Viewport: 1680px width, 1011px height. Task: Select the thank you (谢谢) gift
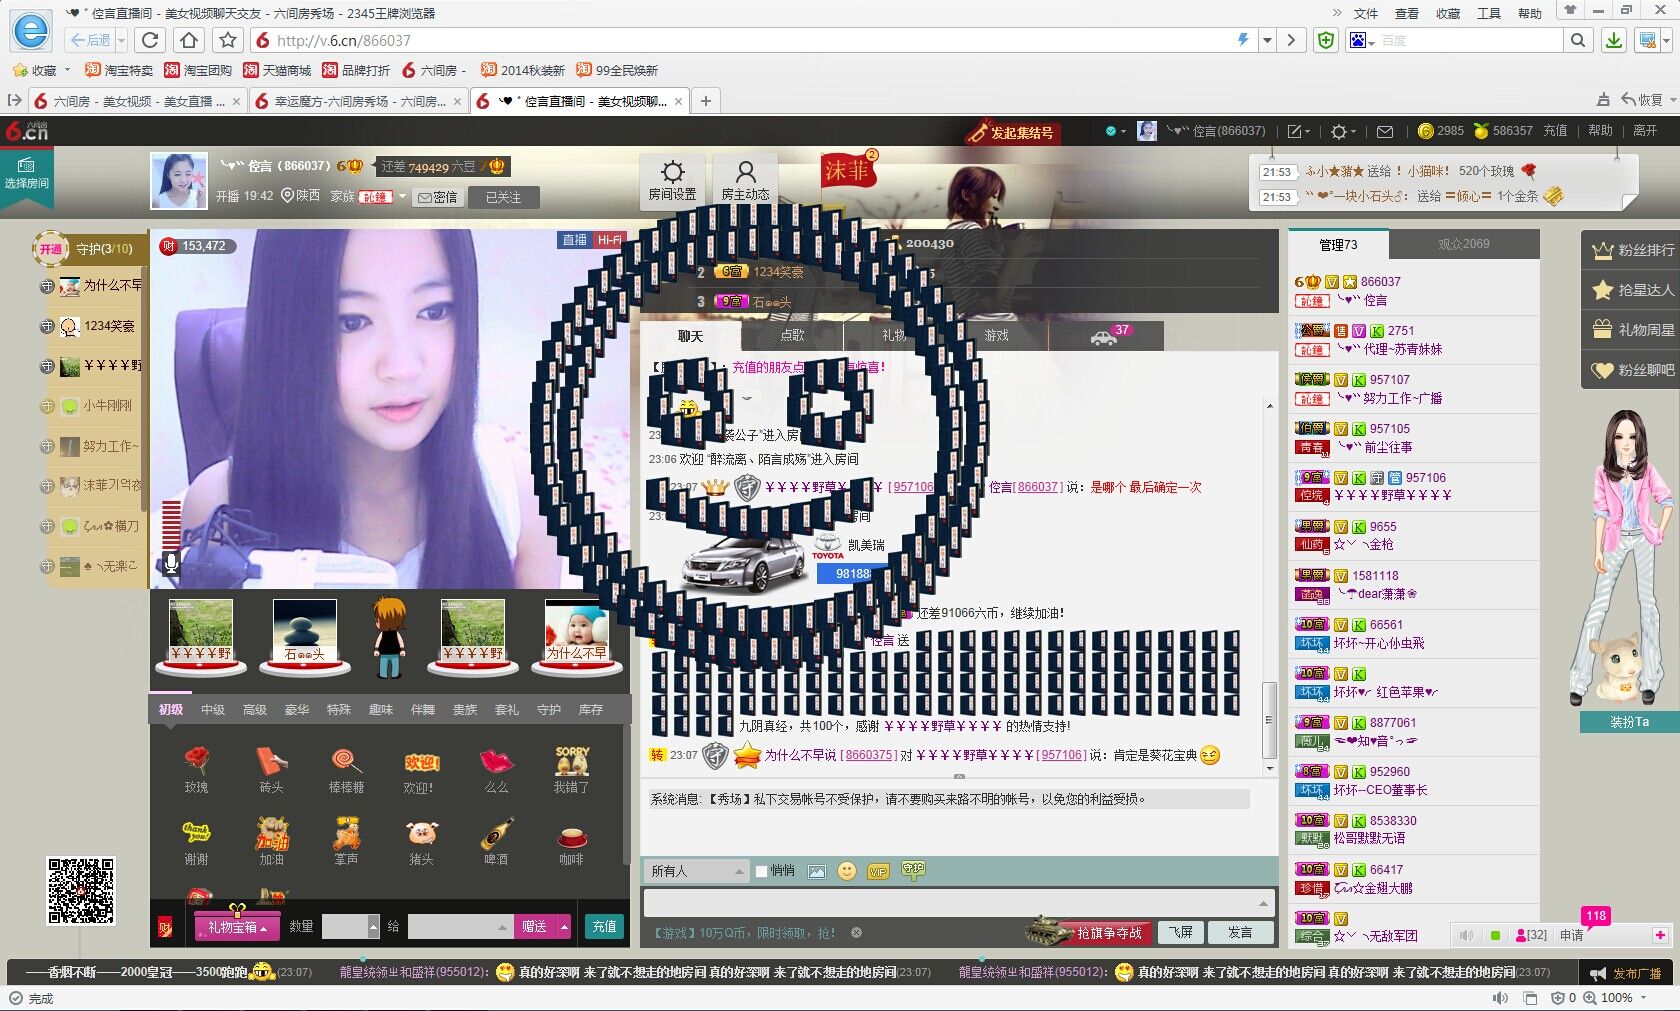coord(197,842)
